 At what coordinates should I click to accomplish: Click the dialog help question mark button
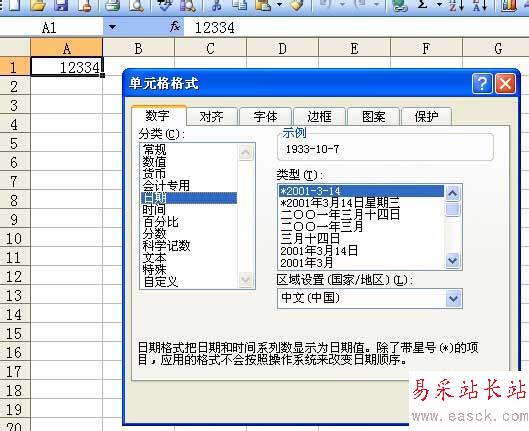click(x=482, y=83)
